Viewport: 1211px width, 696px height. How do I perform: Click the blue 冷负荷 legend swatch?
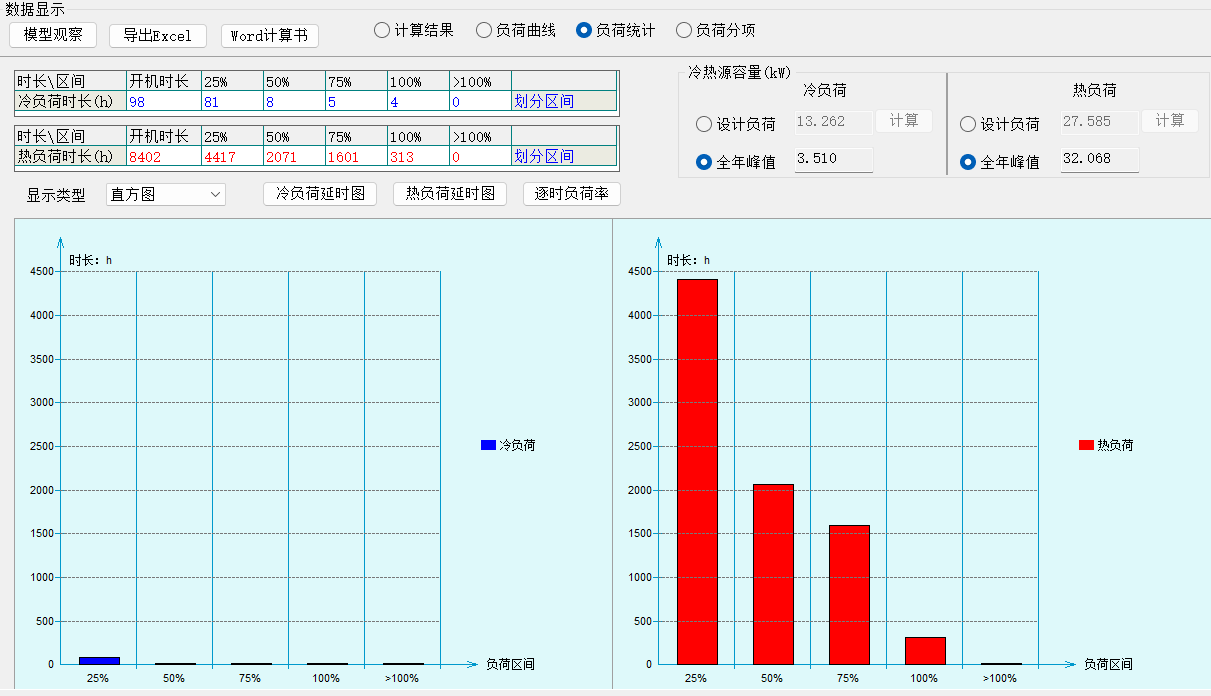(x=488, y=445)
